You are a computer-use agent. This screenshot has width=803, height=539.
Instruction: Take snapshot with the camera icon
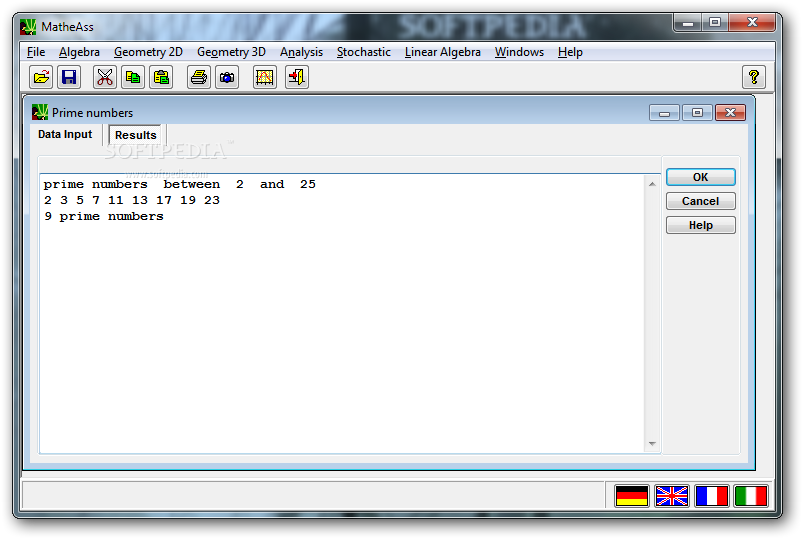click(x=227, y=77)
